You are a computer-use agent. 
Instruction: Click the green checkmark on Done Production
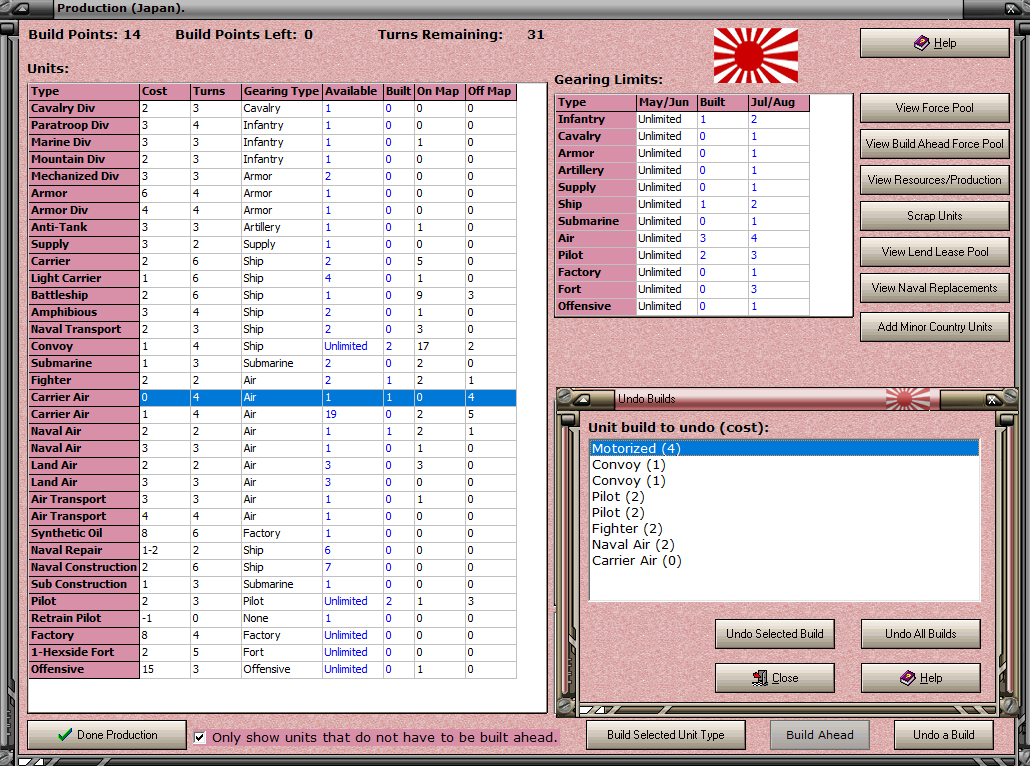click(x=64, y=734)
